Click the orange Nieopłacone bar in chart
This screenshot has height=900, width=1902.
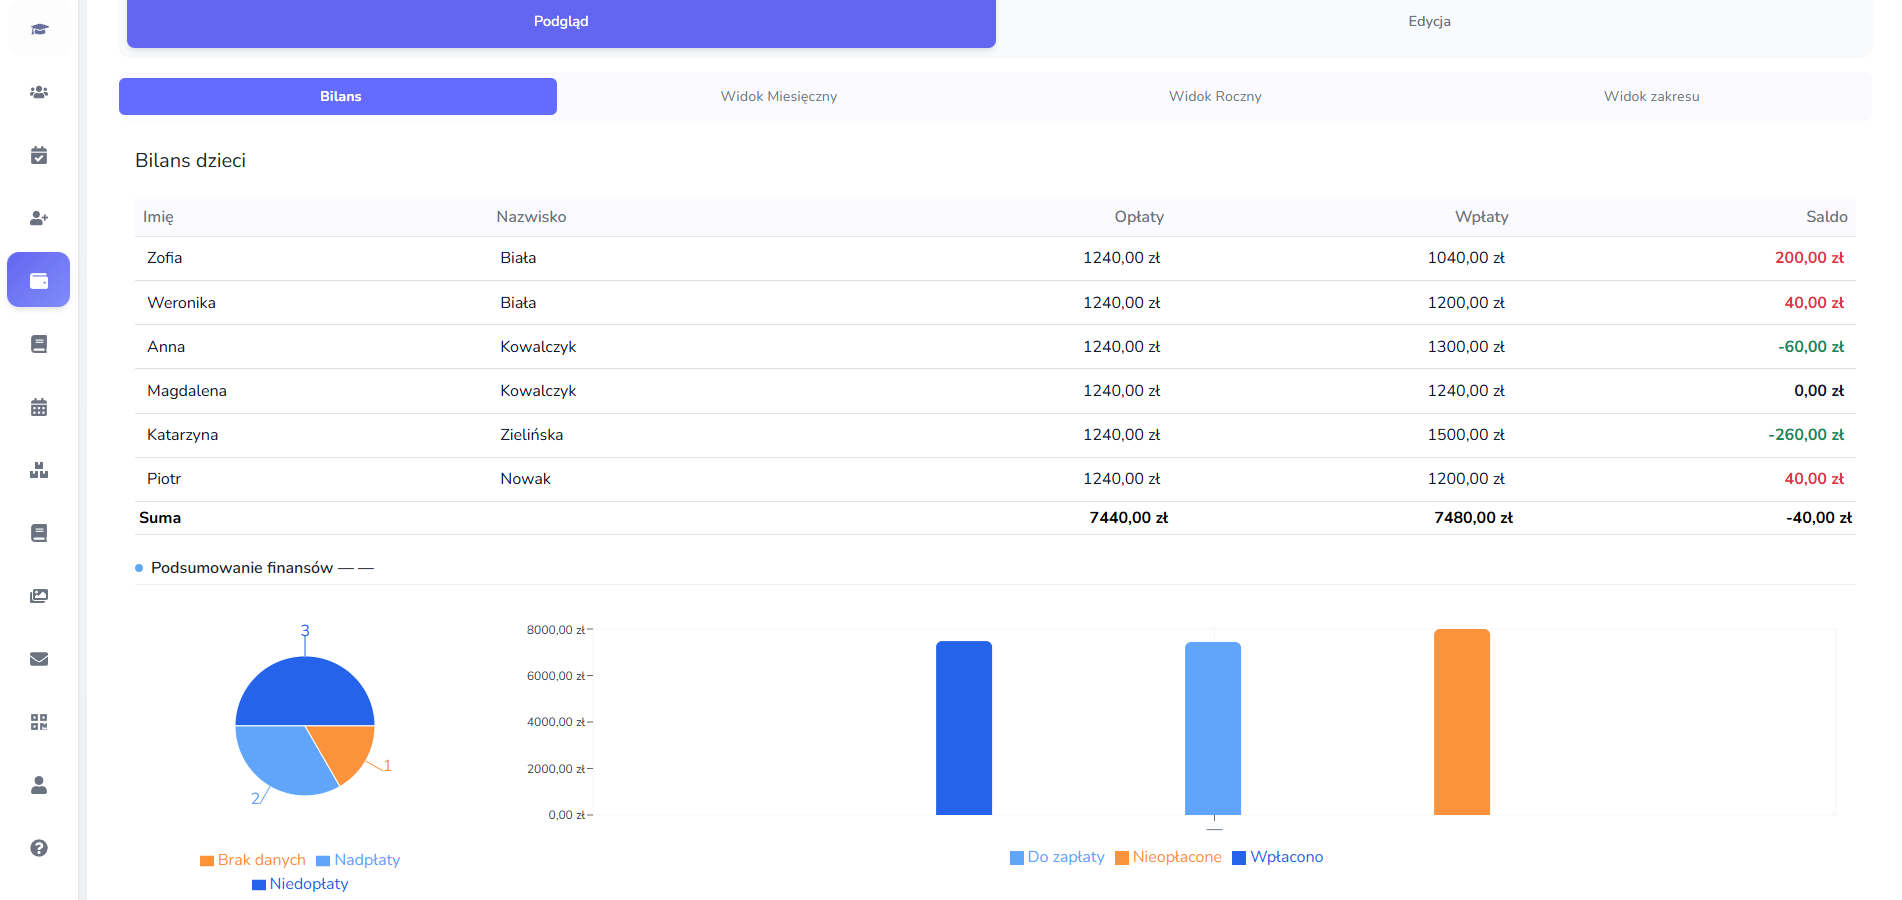pyautogui.click(x=1461, y=722)
